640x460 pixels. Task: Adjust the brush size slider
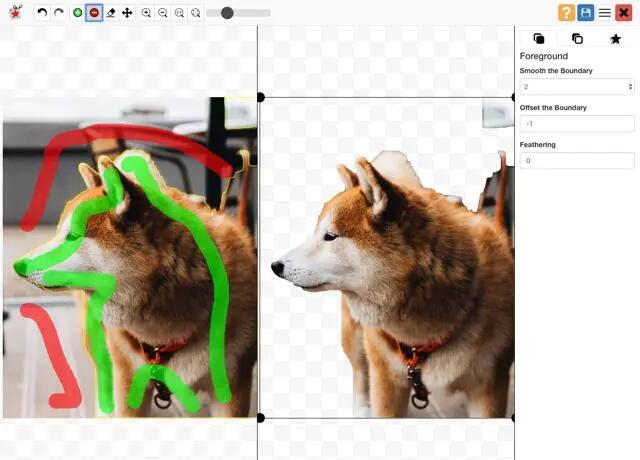[228, 13]
